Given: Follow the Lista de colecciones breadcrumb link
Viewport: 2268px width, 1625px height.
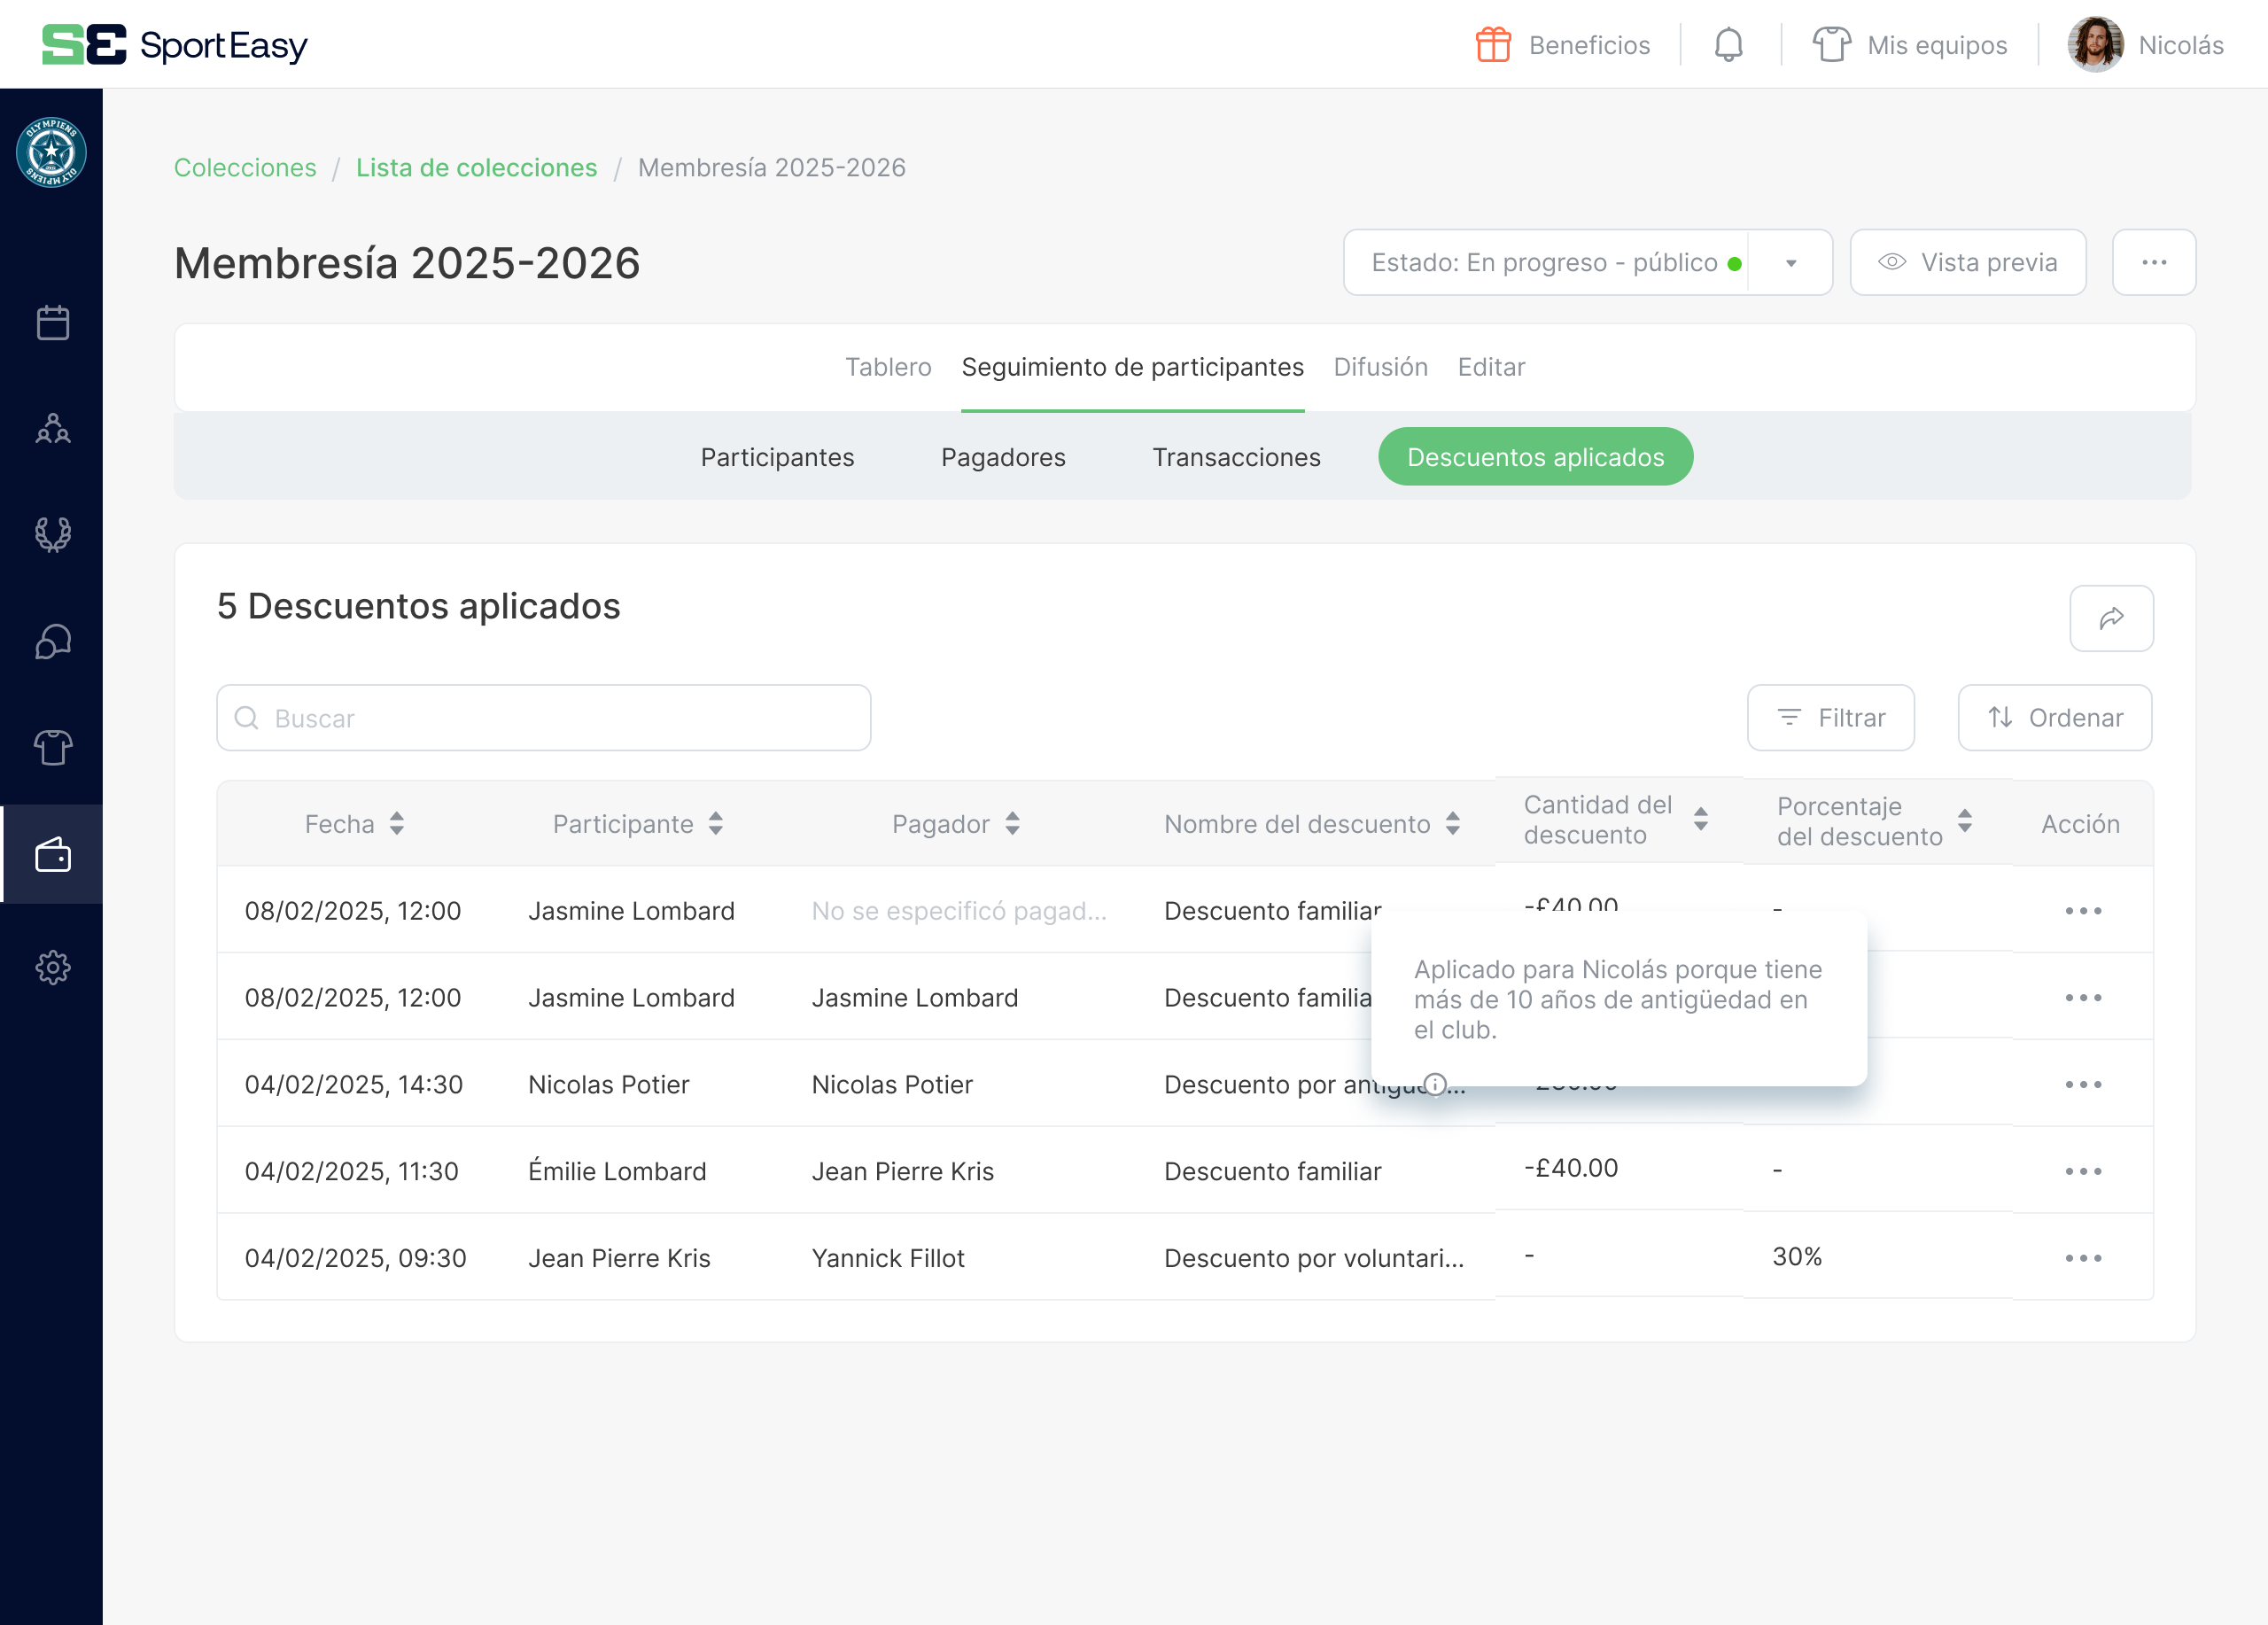Looking at the screenshot, I should 476,168.
